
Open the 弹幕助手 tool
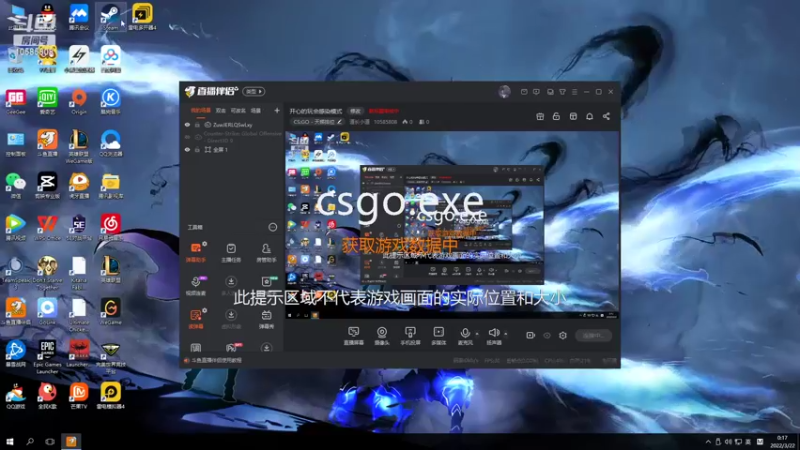tap(196, 253)
